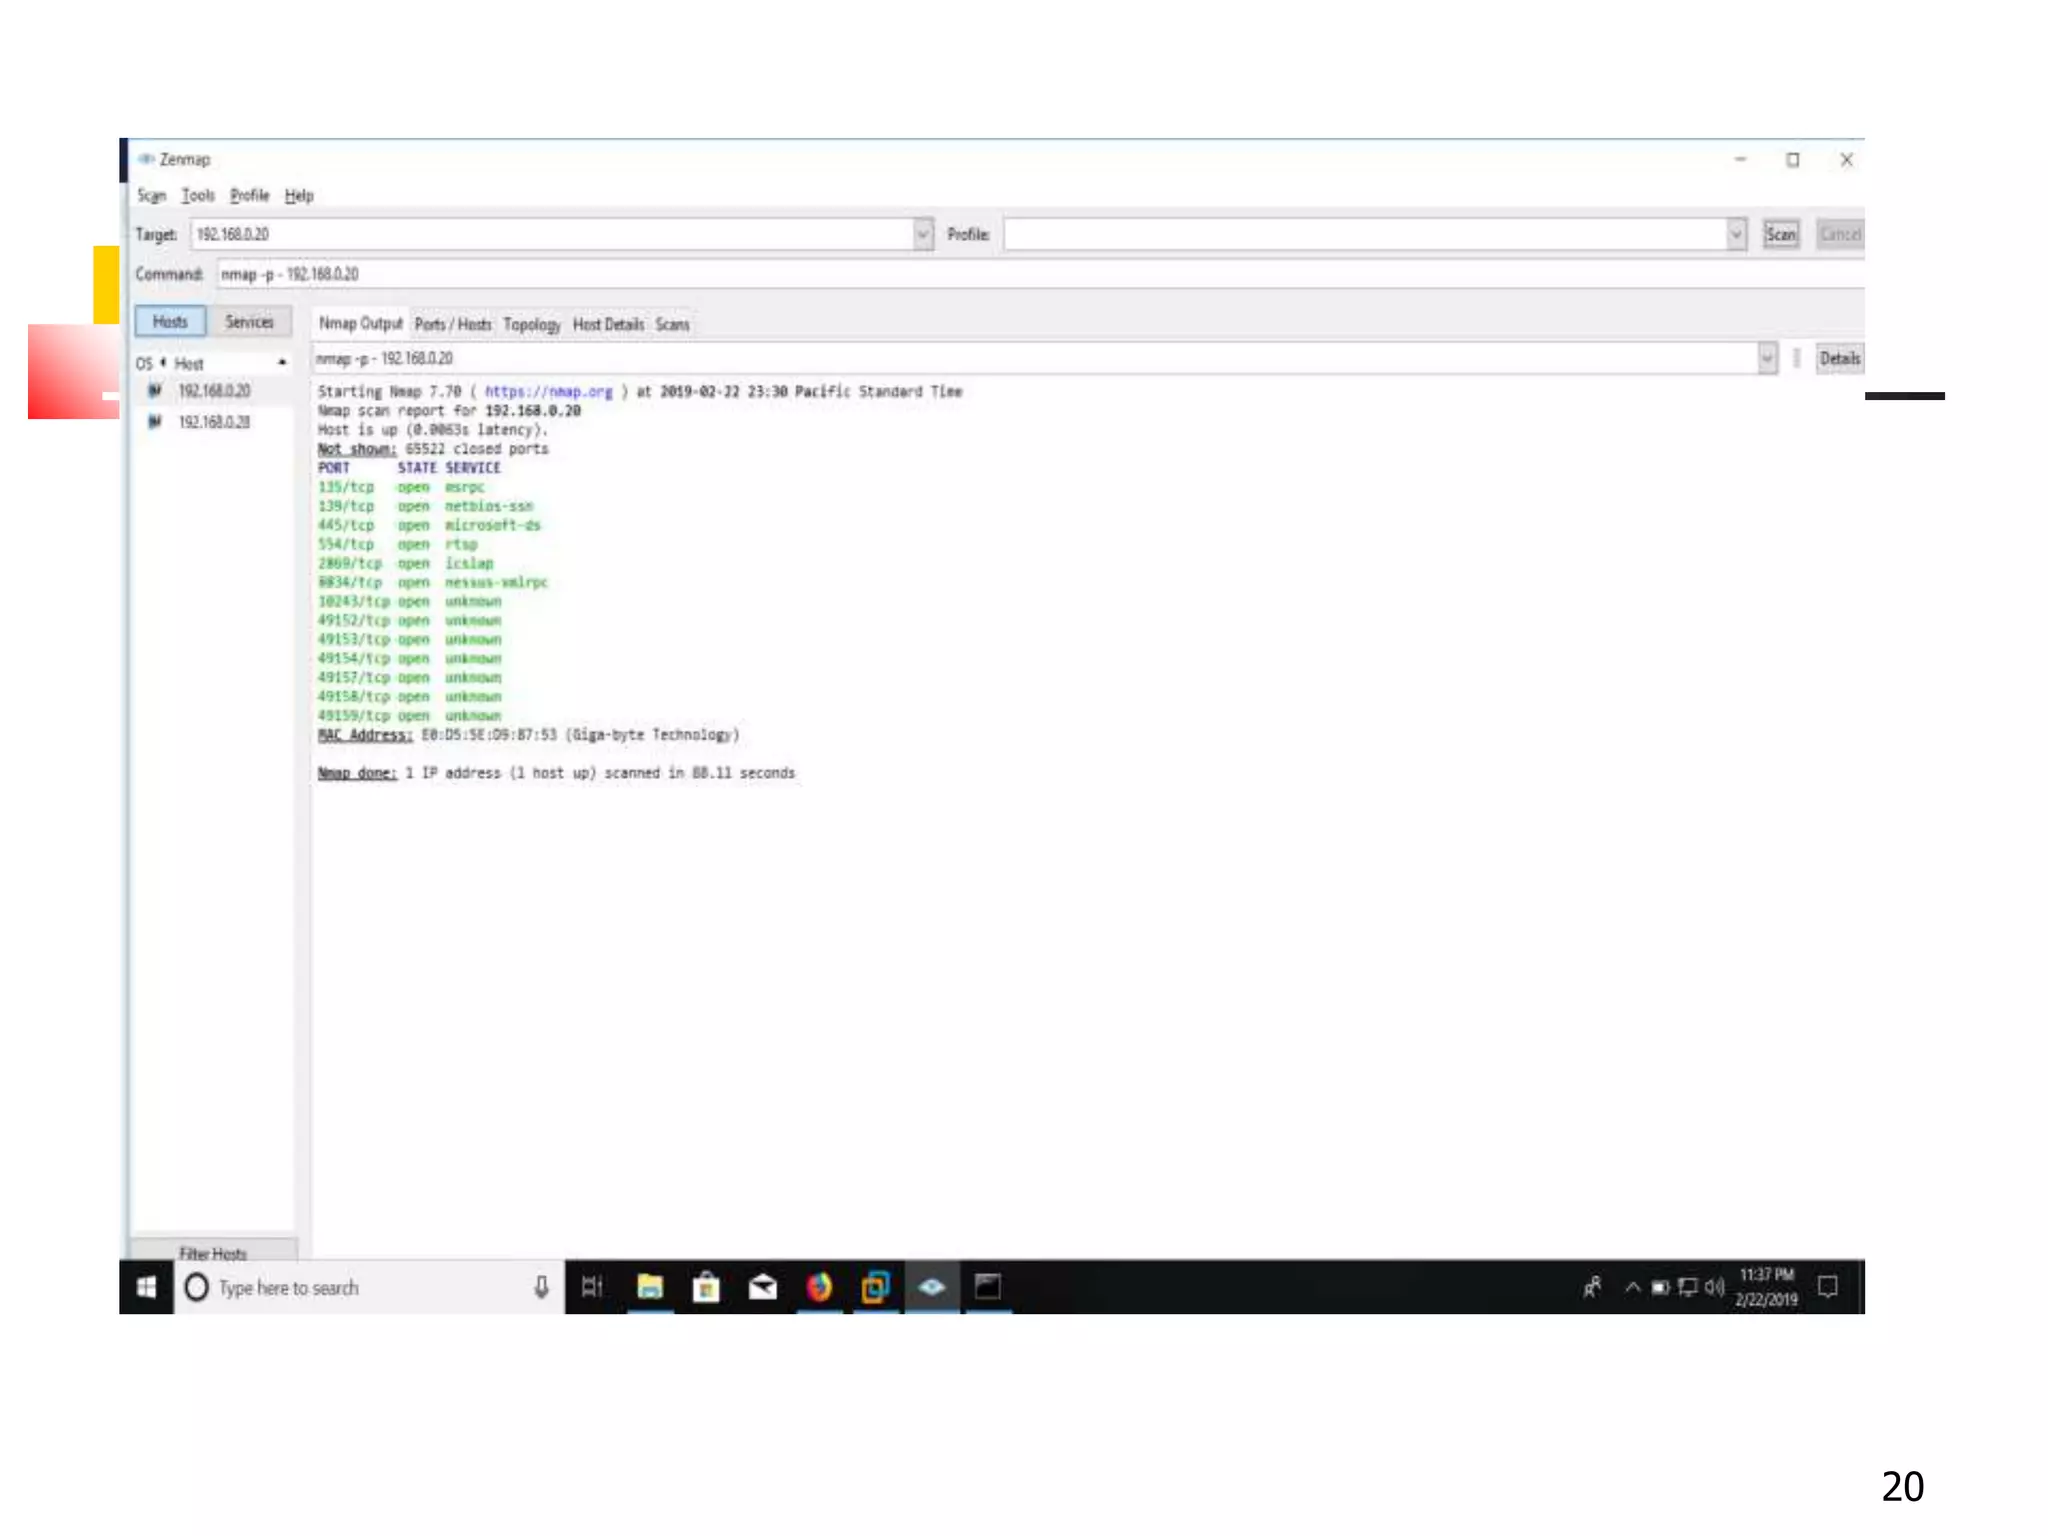2048x1536 pixels.
Task: Expand the Profile dropdown arrow
Action: (x=1736, y=235)
